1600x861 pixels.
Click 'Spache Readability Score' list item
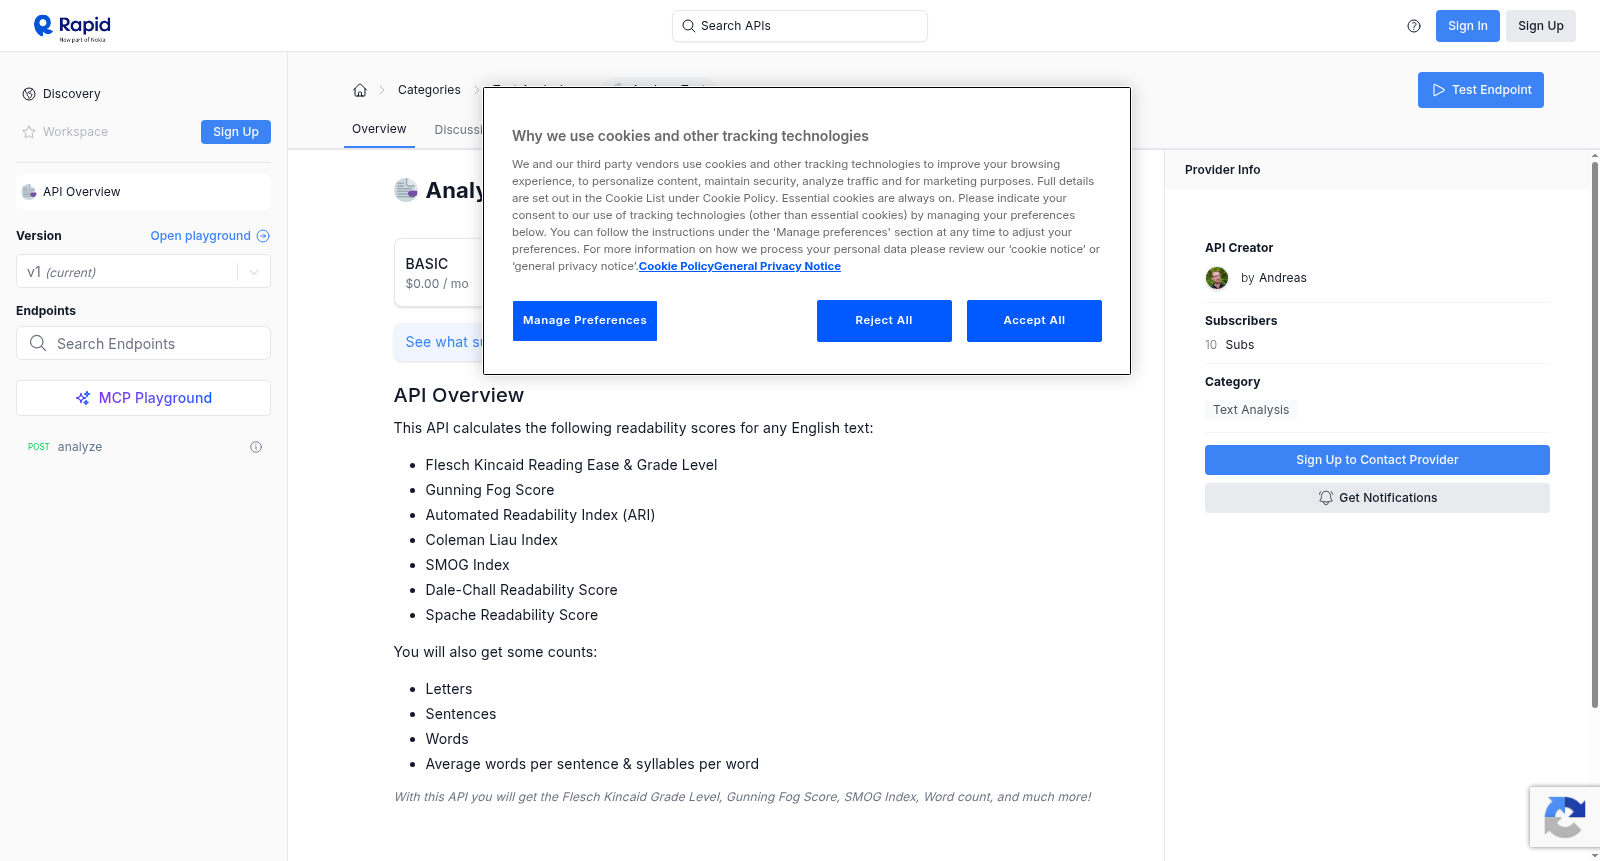(x=511, y=615)
